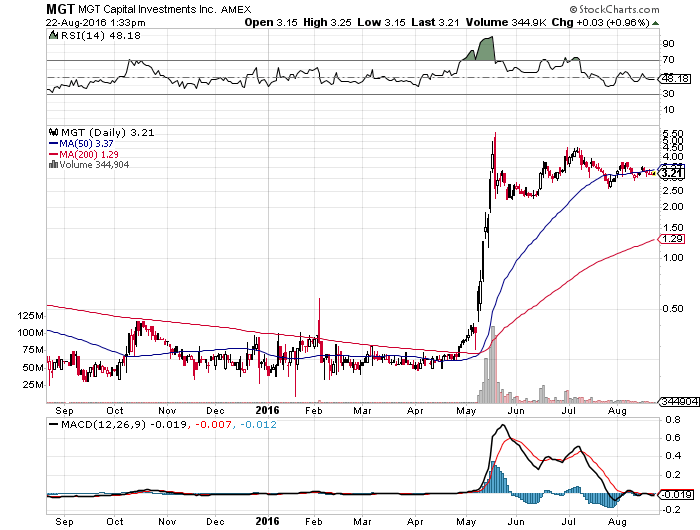
Task: Click the 25M volume axis label
Action: [x=33, y=385]
